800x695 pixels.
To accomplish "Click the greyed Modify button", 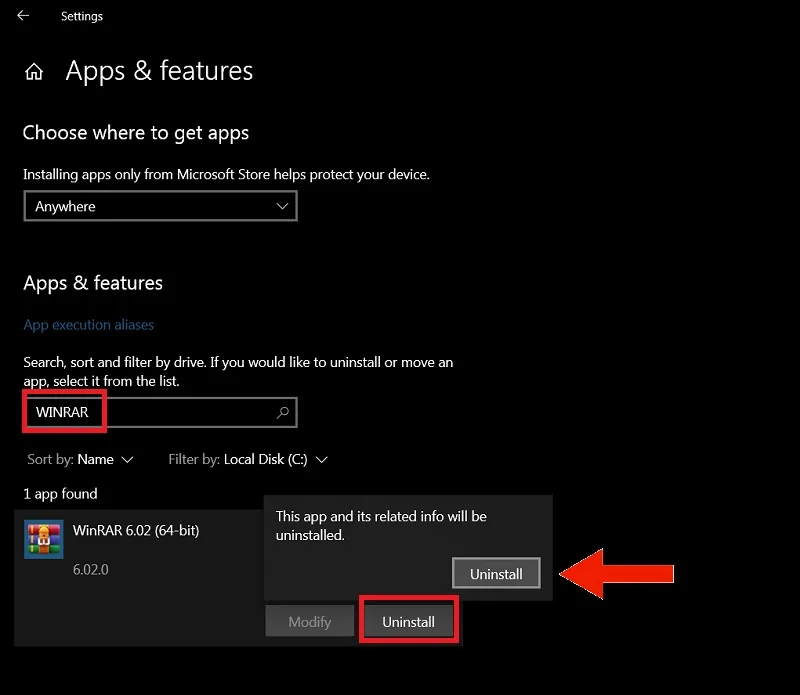I will 309,622.
